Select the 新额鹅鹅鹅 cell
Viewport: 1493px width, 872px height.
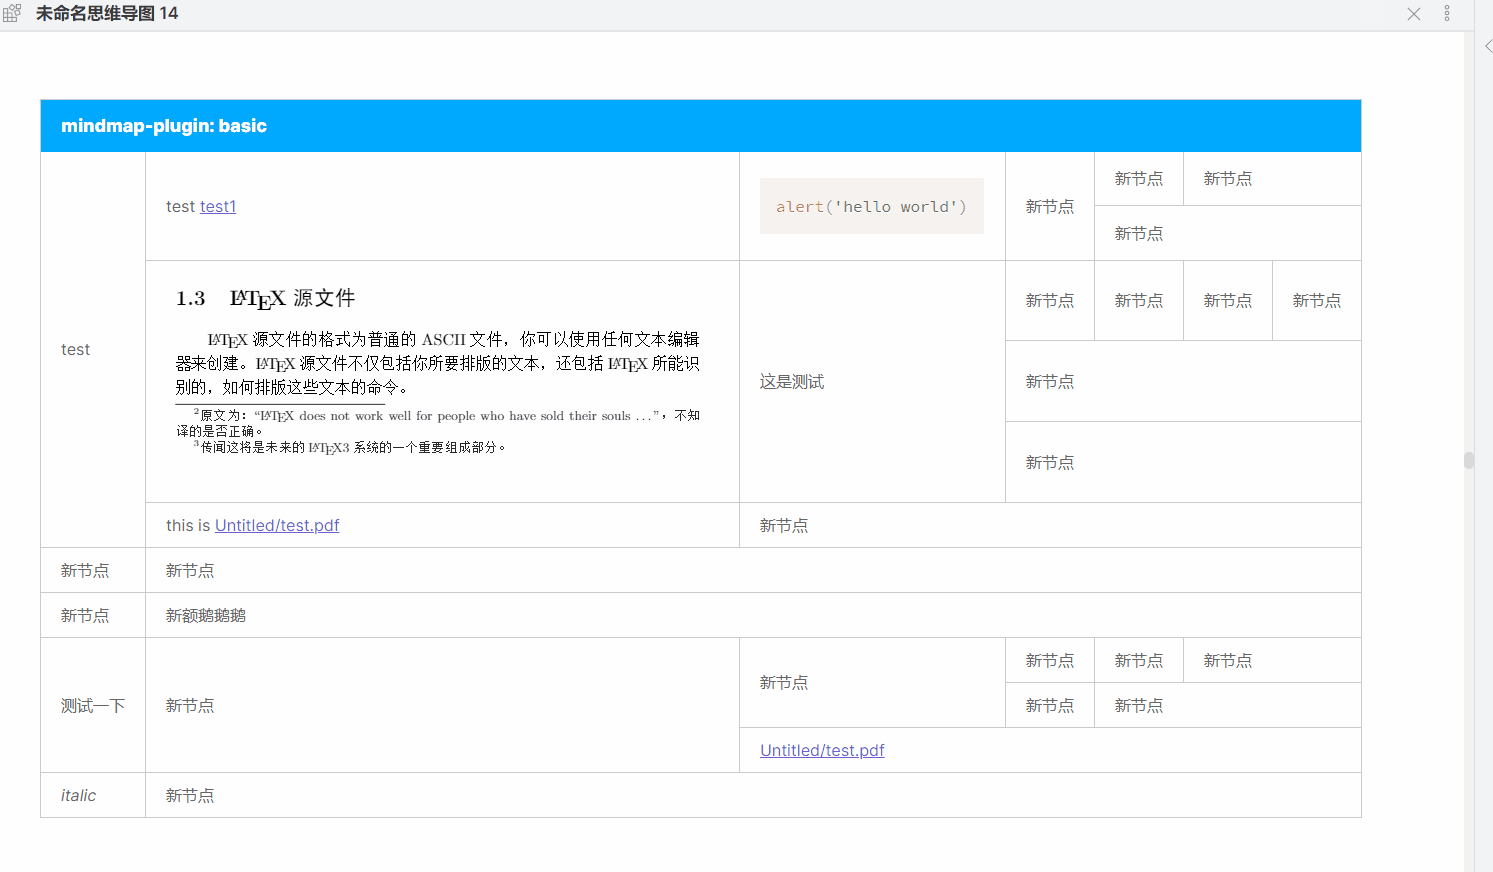tap(753, 616)
